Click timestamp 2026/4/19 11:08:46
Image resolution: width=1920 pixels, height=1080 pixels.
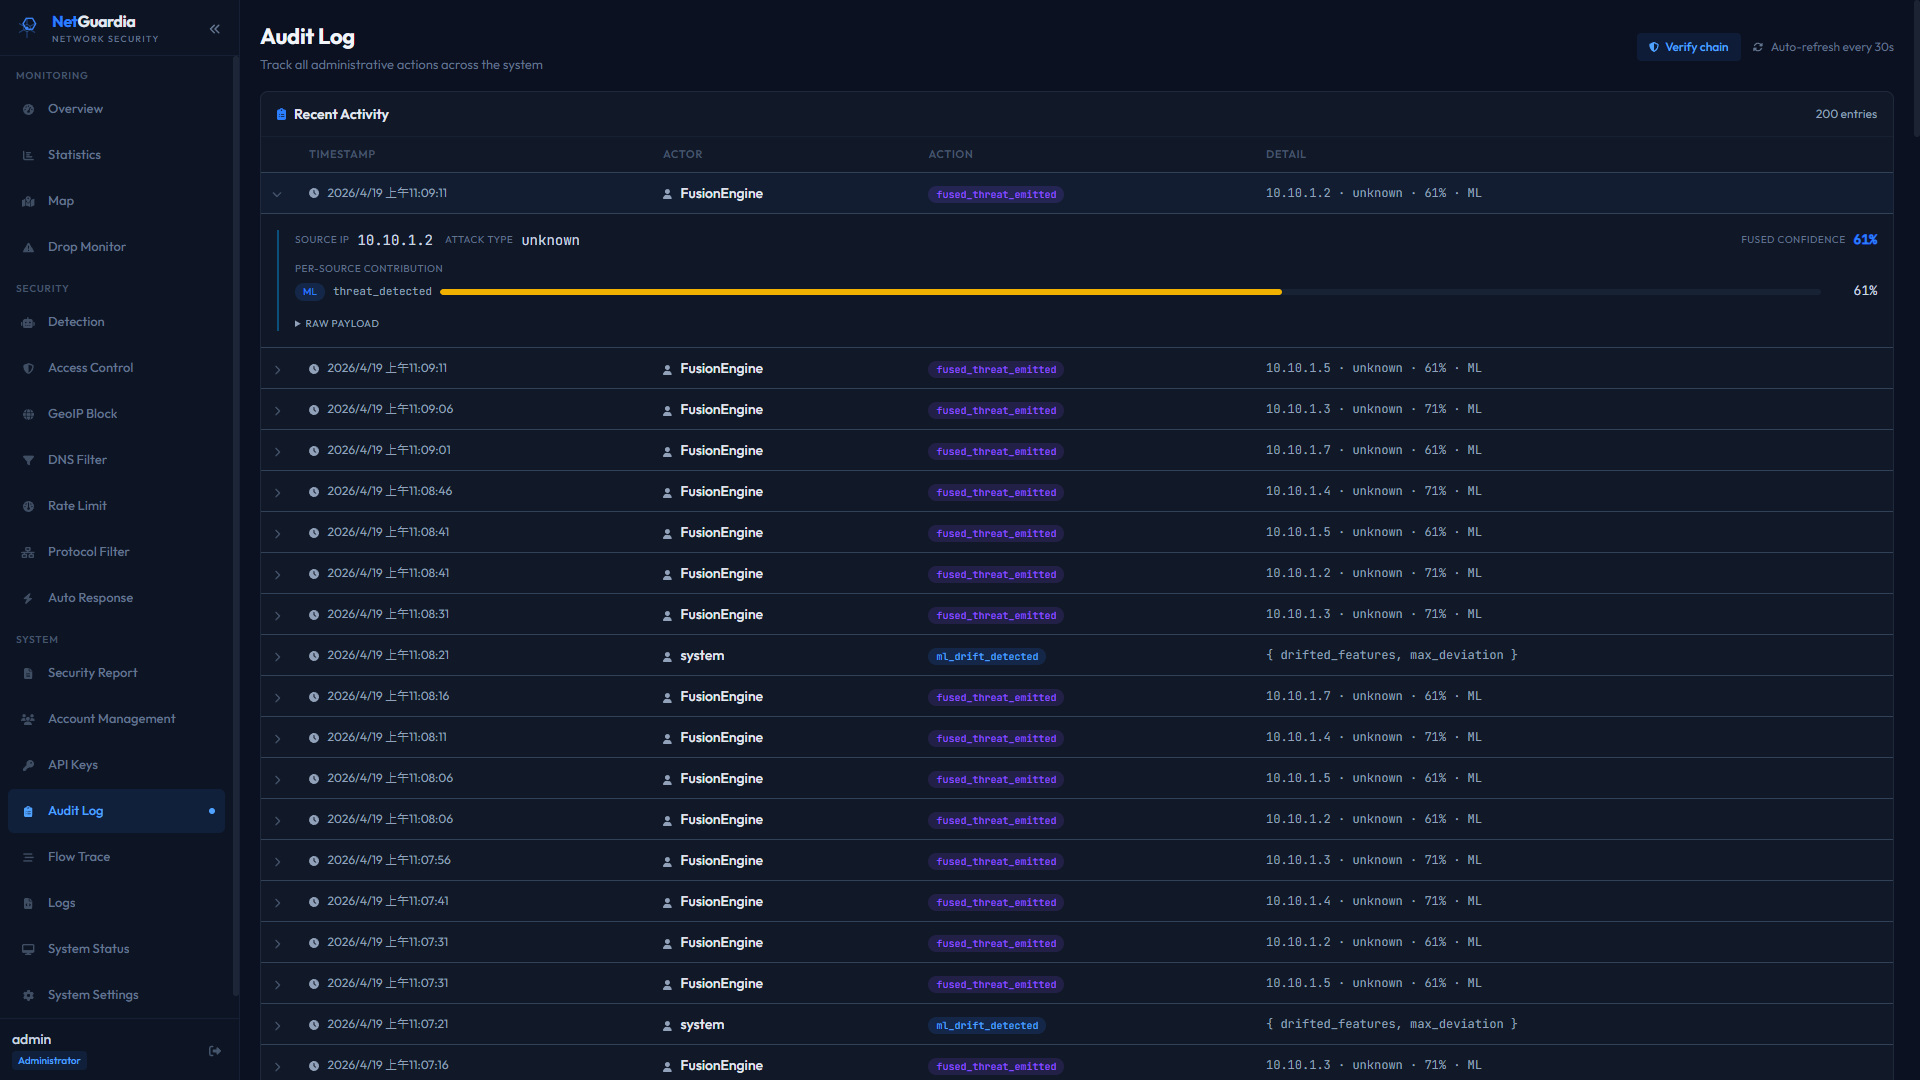click(390, 491)
